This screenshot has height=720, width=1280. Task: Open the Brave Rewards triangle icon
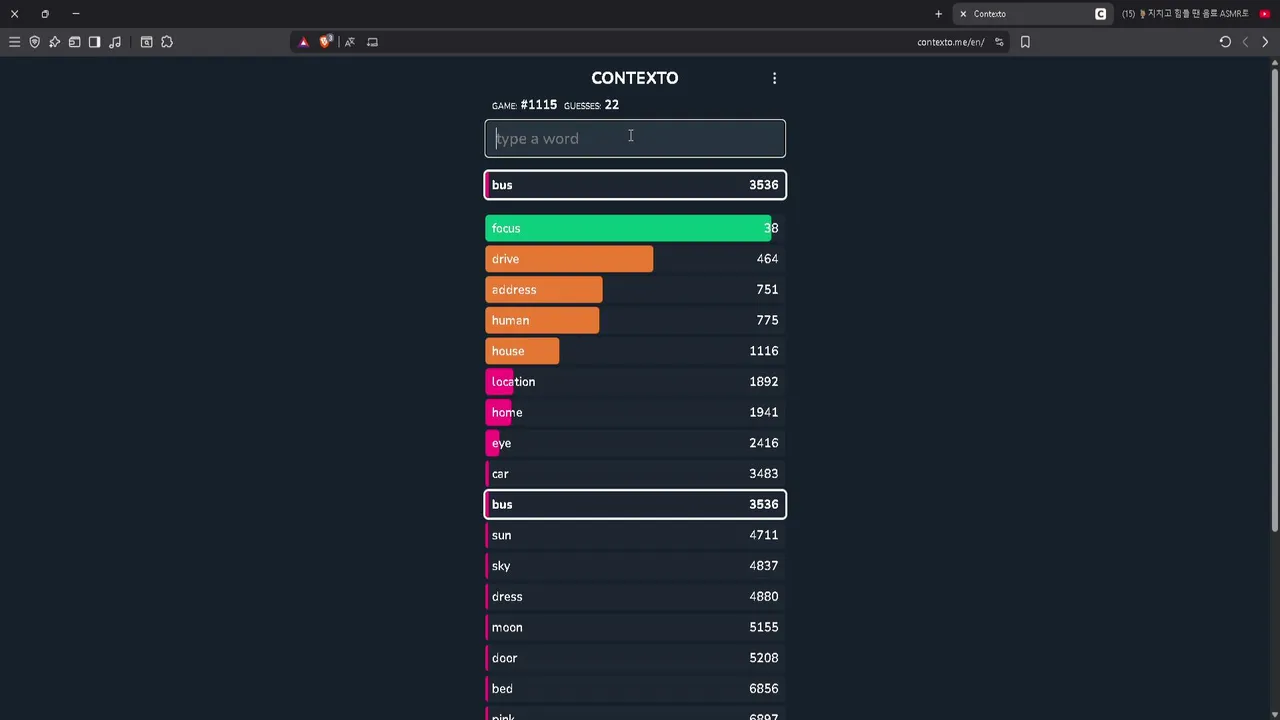304,42
